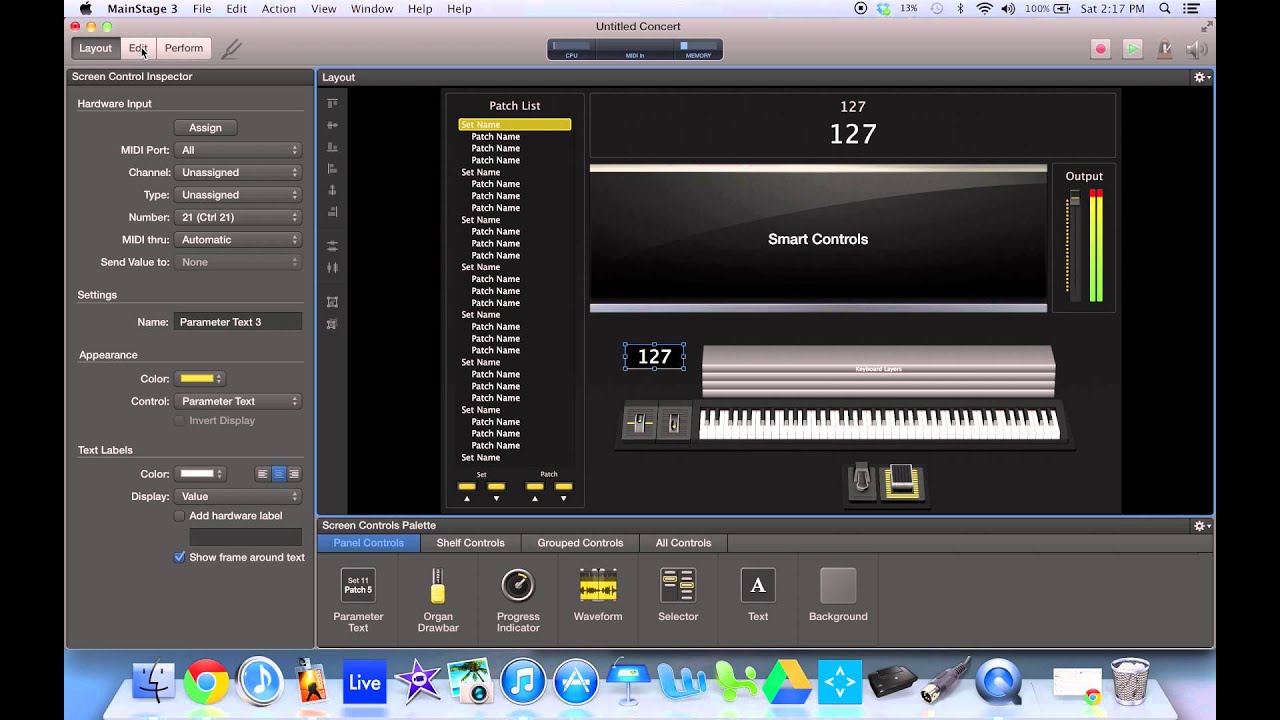Switch to the Panel Controls tab
This screenshot has height=720, width=1280.
tap(368, 543)
